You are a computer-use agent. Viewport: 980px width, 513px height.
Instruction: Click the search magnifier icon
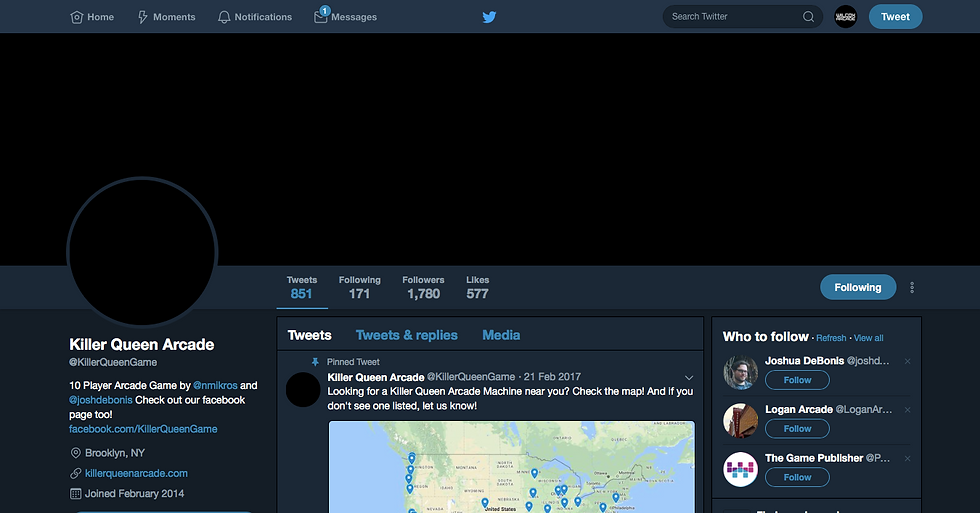pos(808,17)
